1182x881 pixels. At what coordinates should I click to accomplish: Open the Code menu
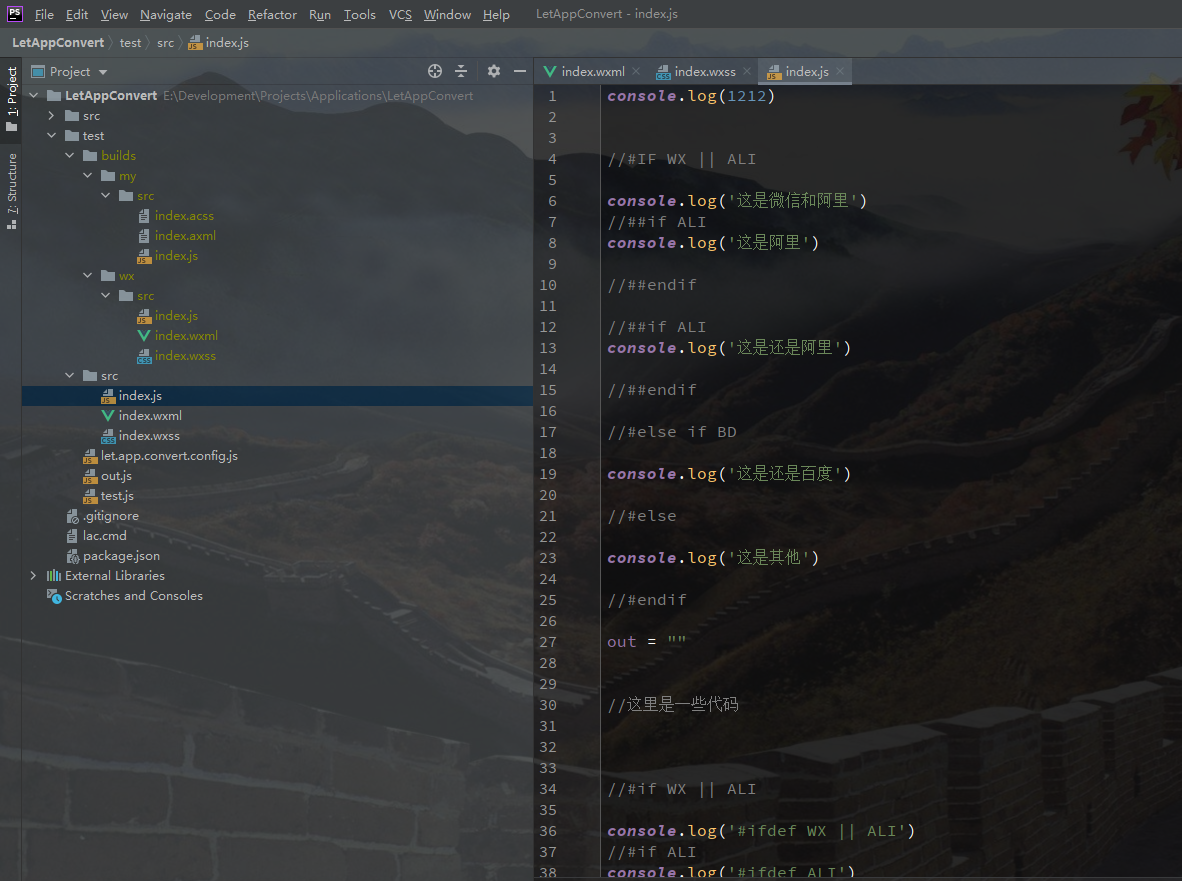220,14
